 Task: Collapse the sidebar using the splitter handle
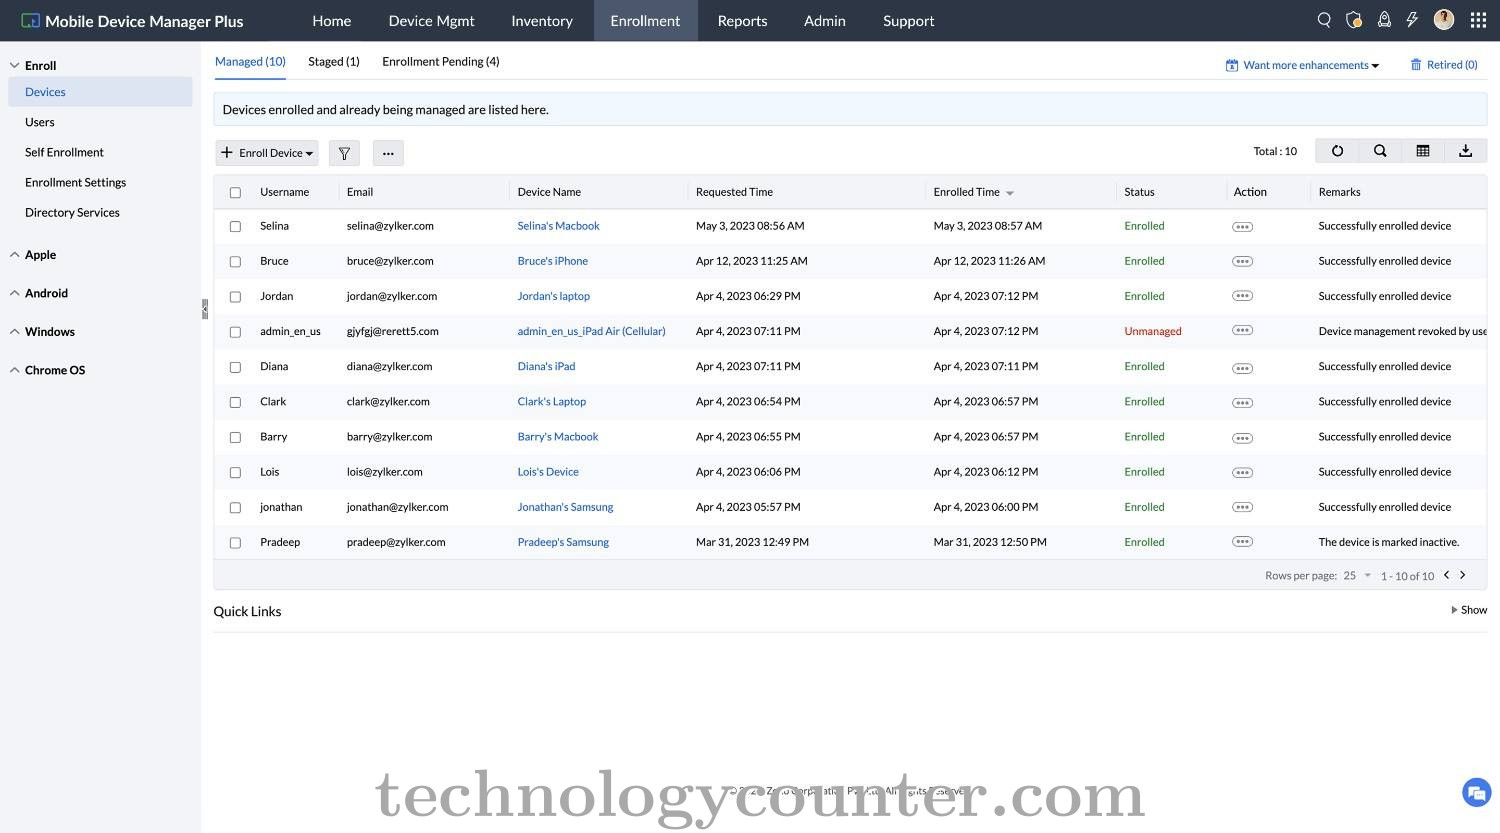(205, 309)
